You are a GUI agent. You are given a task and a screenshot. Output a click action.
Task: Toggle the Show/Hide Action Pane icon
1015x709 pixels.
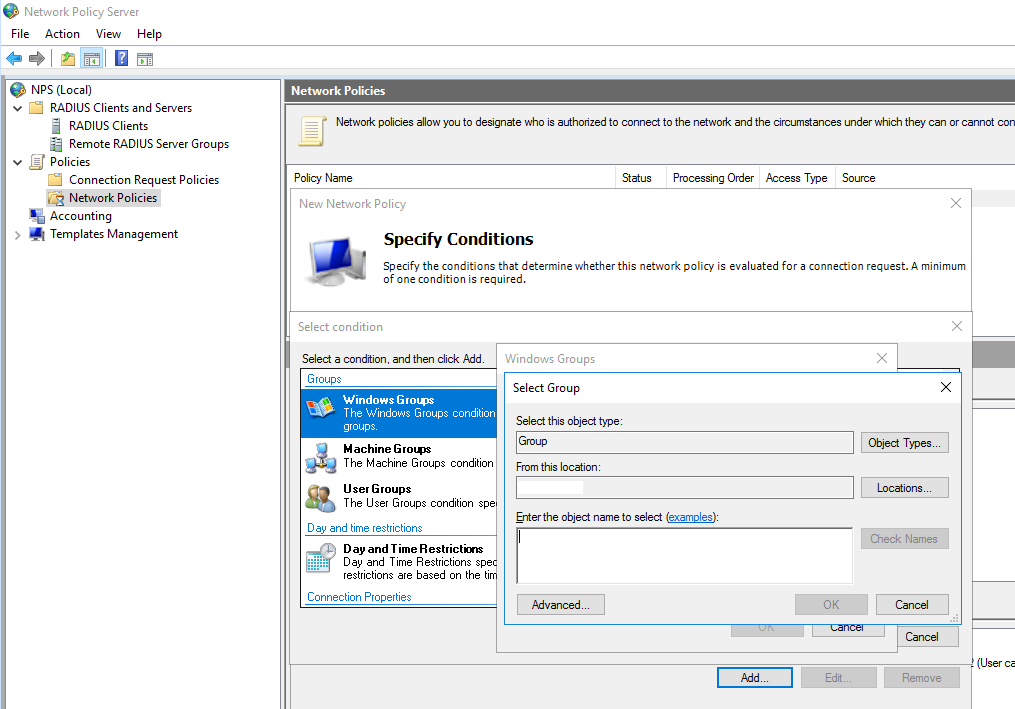pyautogui.click(x=145, y=59)
